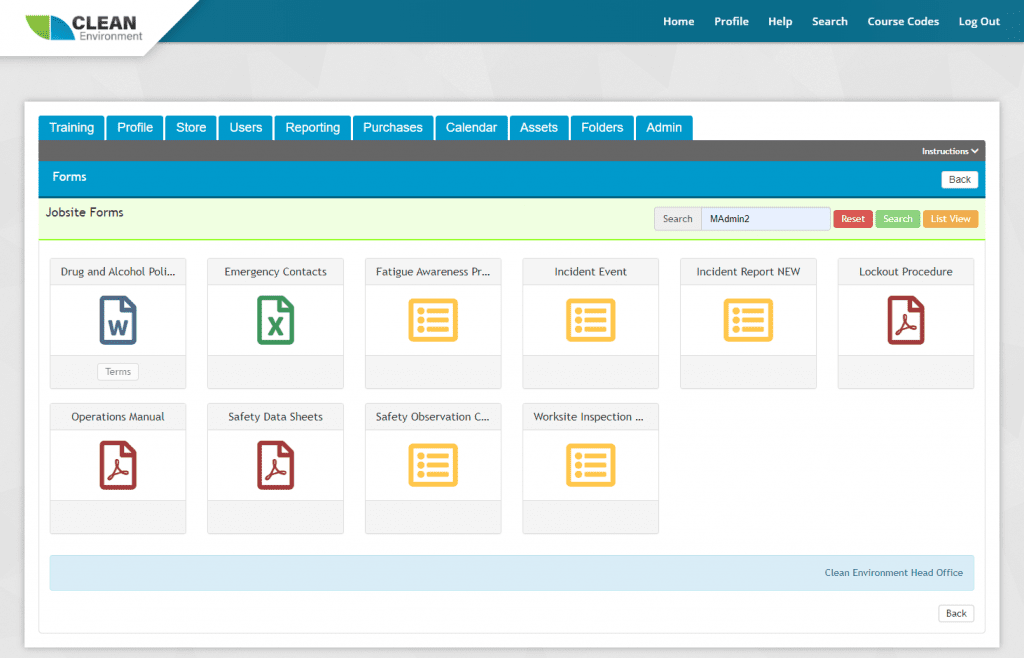Open the Safety Data Sheets PDF icon
The width and height of the screenshot is (1024, 658).
[275, 465]
